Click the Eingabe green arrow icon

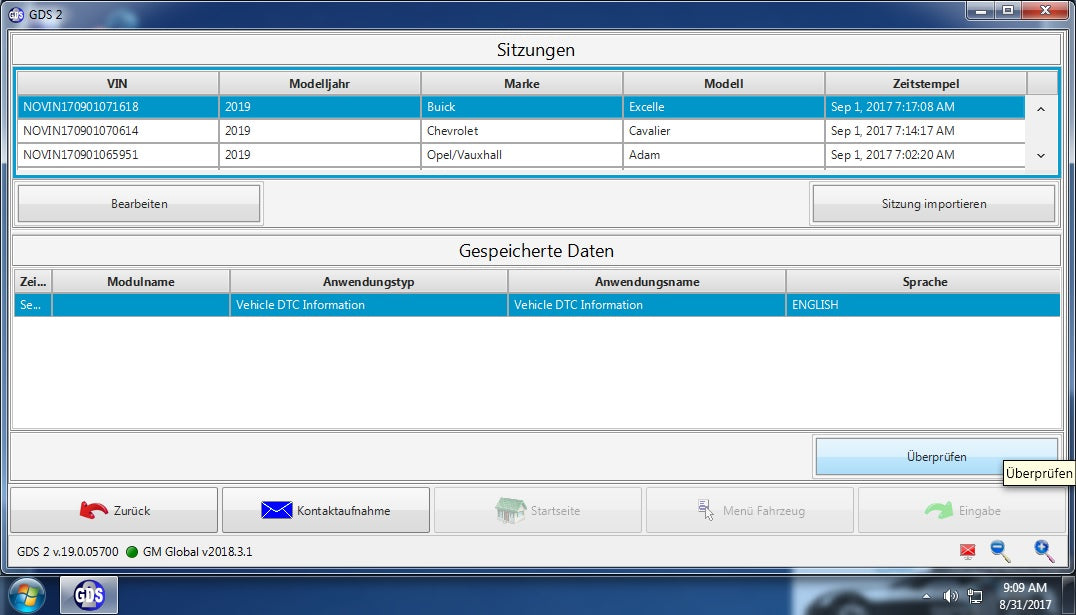point(936,510)
